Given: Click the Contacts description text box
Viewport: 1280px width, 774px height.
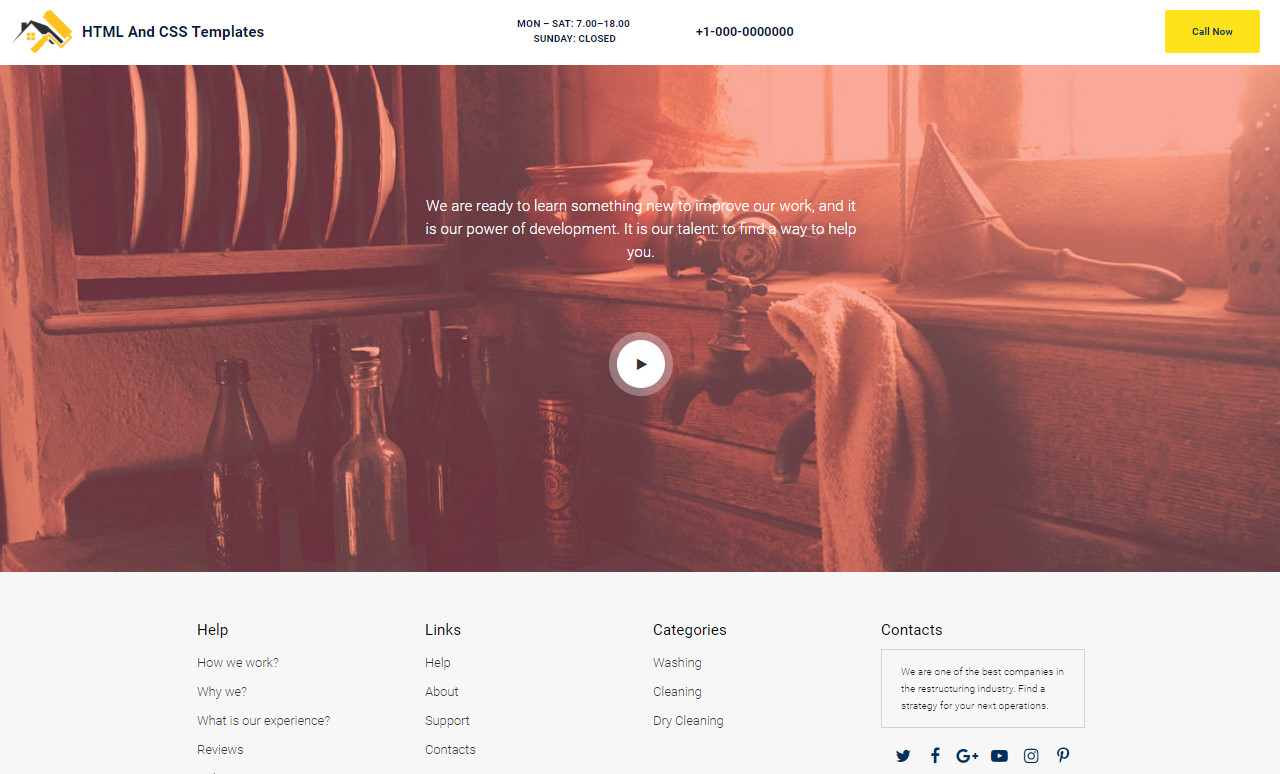Looking at the screenshot, I should click(982, 689).
